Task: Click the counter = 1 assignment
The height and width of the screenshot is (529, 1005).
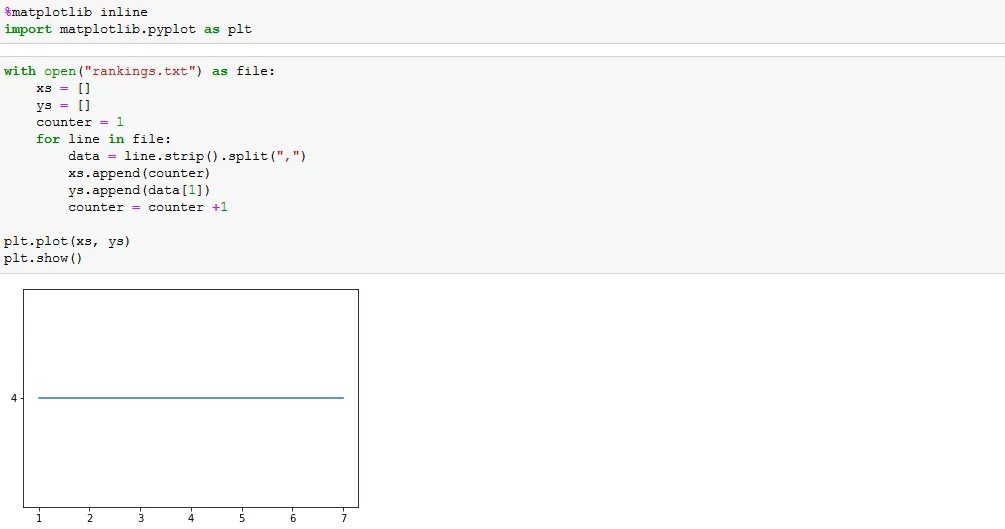Action: [79, 122]
